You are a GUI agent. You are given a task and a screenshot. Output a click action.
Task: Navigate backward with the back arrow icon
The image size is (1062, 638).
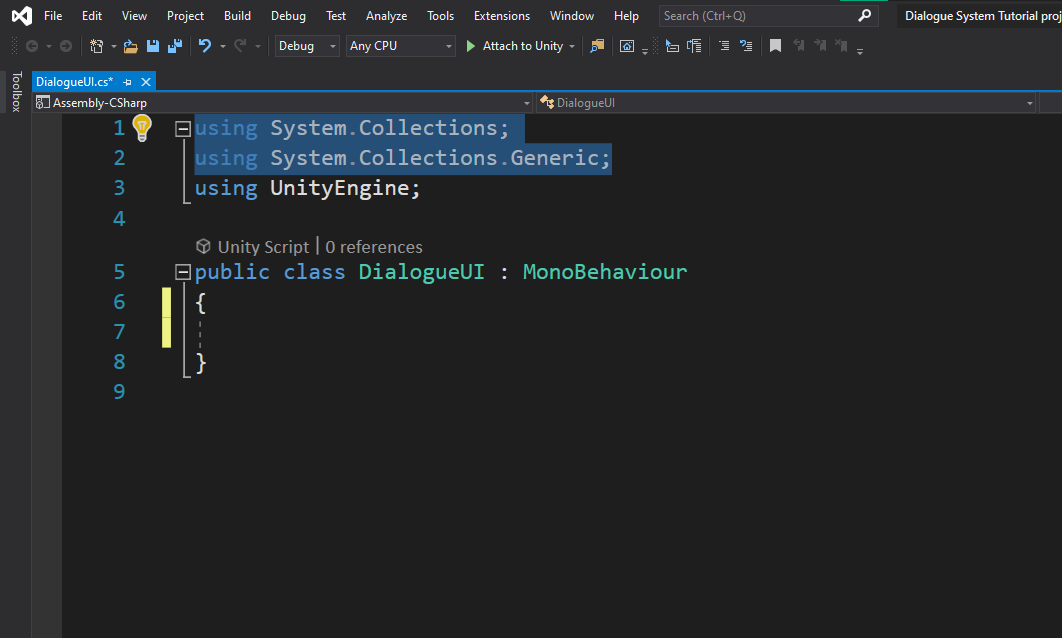33,45
